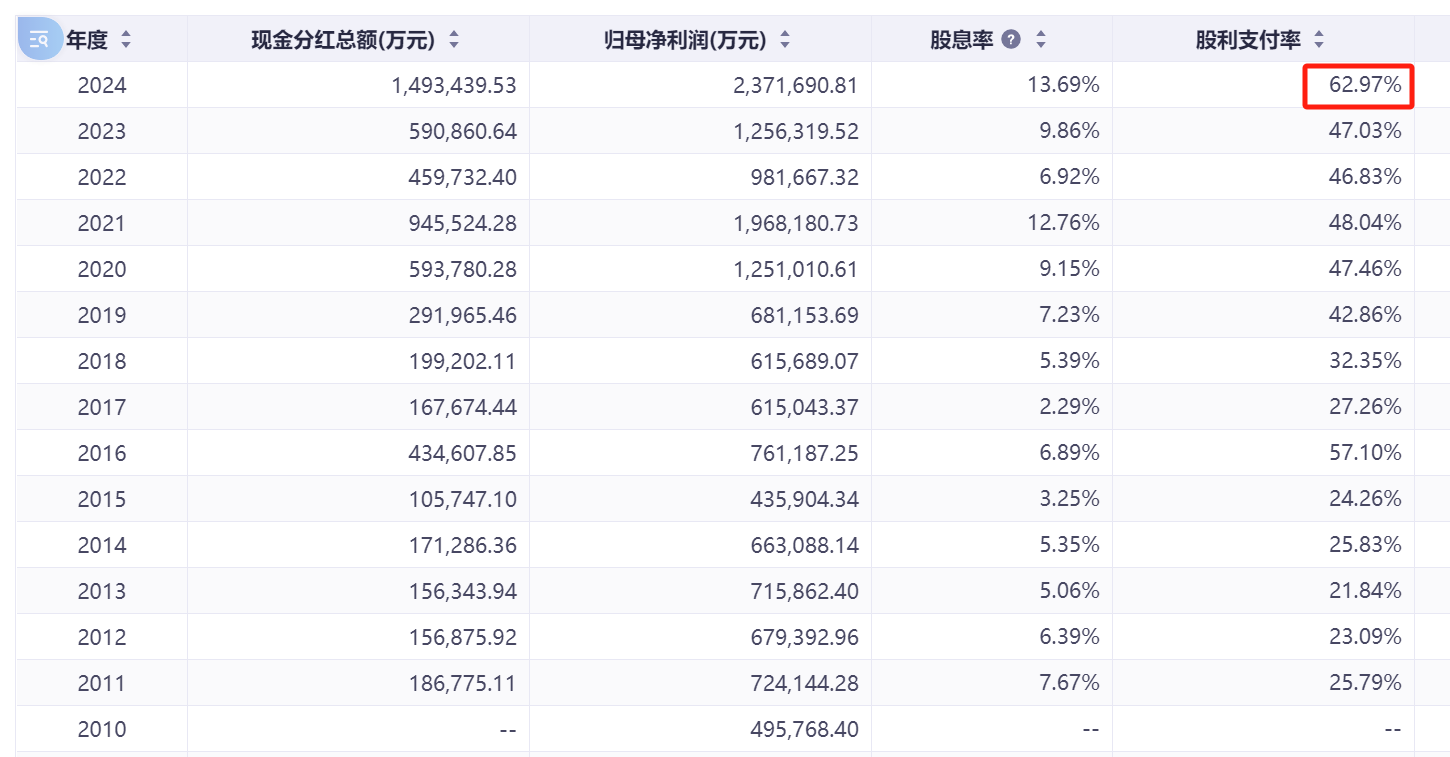
Task: Click the help question mark beside 股息率
Action: click(x=1011, y=40)
